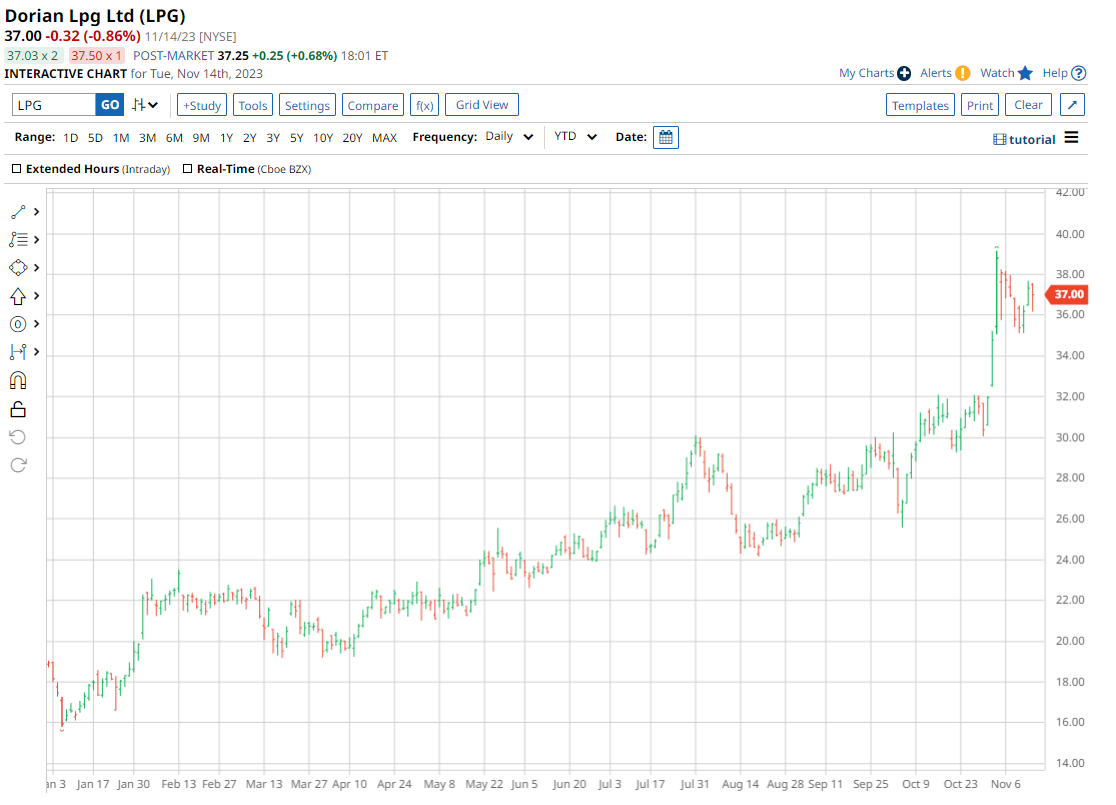Click the LPG symbol input field
Screen dimensions: 1116x805
point(53,105)
